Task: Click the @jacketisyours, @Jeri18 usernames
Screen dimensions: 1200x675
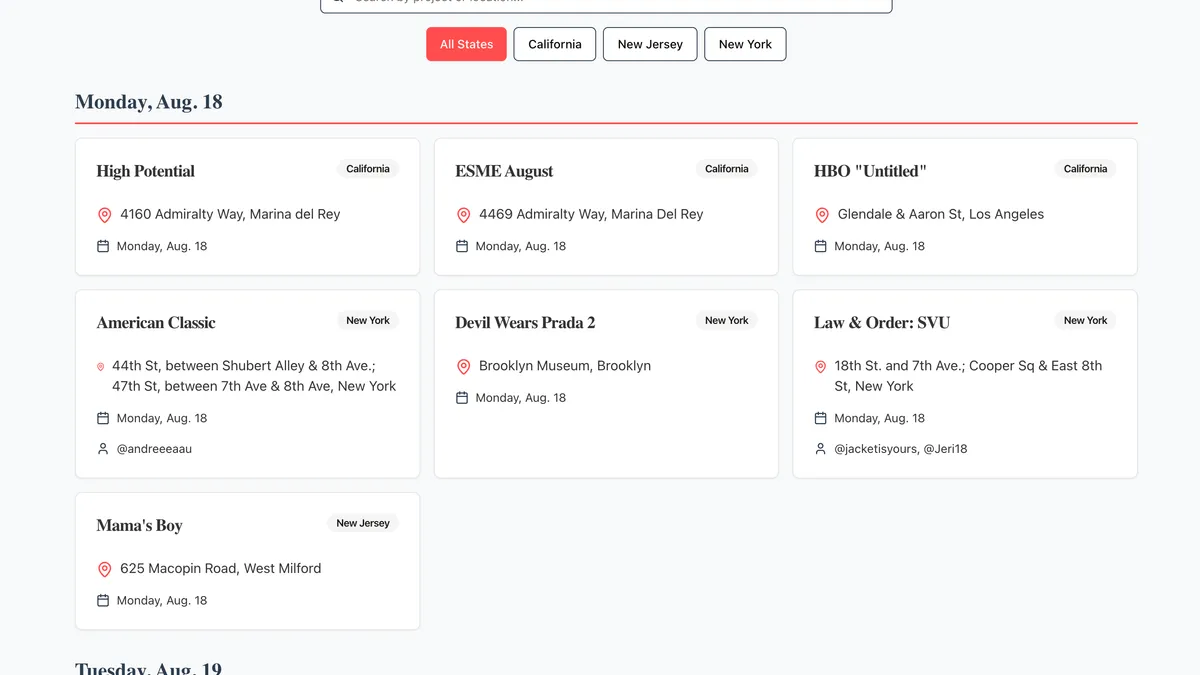Action: pyautogui.click(x=901, y=449)
